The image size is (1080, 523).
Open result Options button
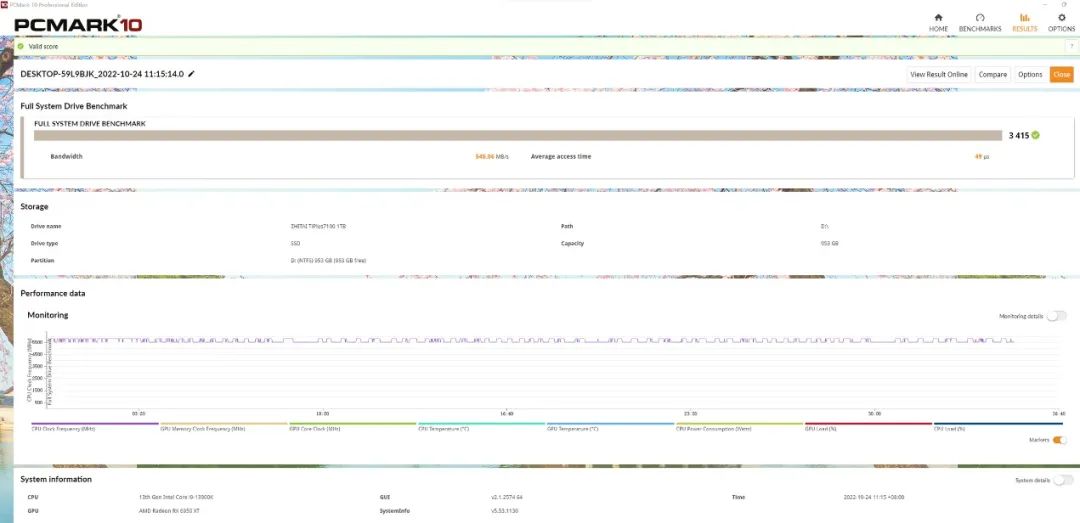(1030, 74)
